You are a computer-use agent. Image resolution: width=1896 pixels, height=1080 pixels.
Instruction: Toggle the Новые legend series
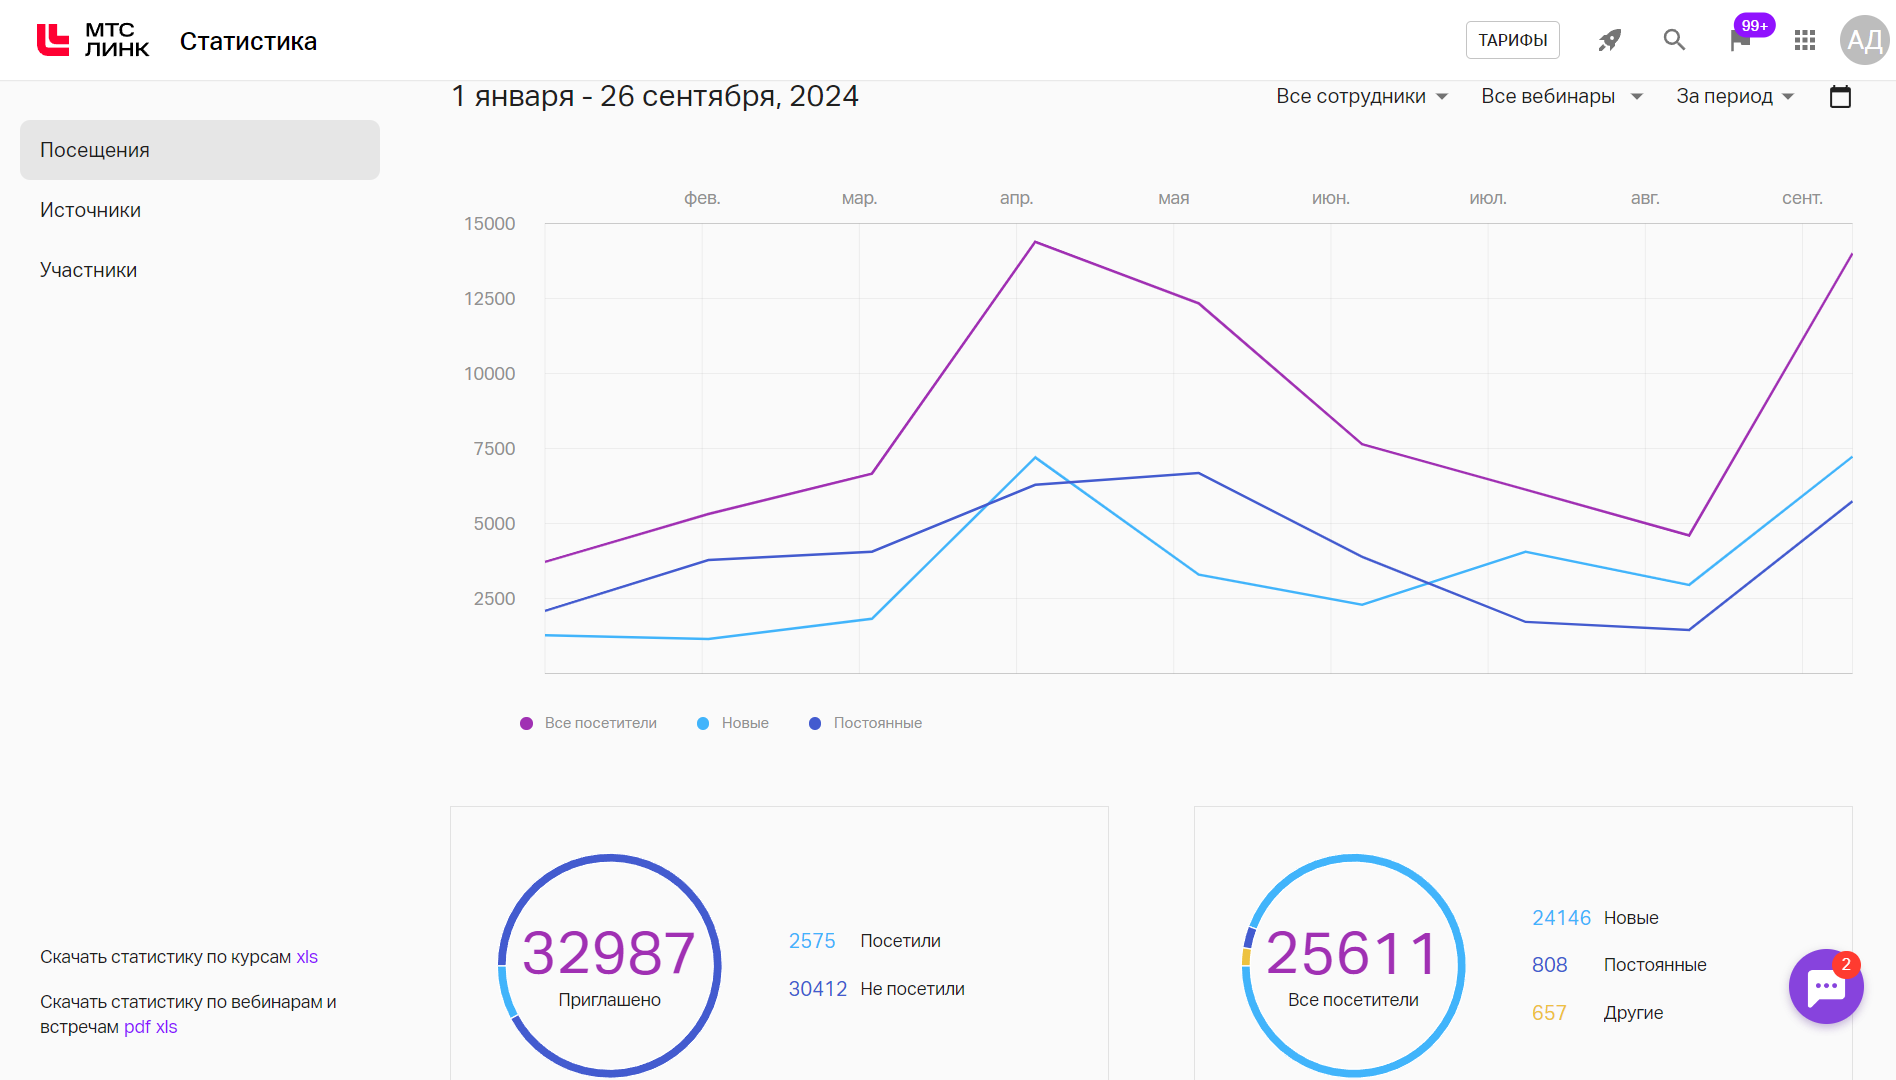click(x=733, y=723)
